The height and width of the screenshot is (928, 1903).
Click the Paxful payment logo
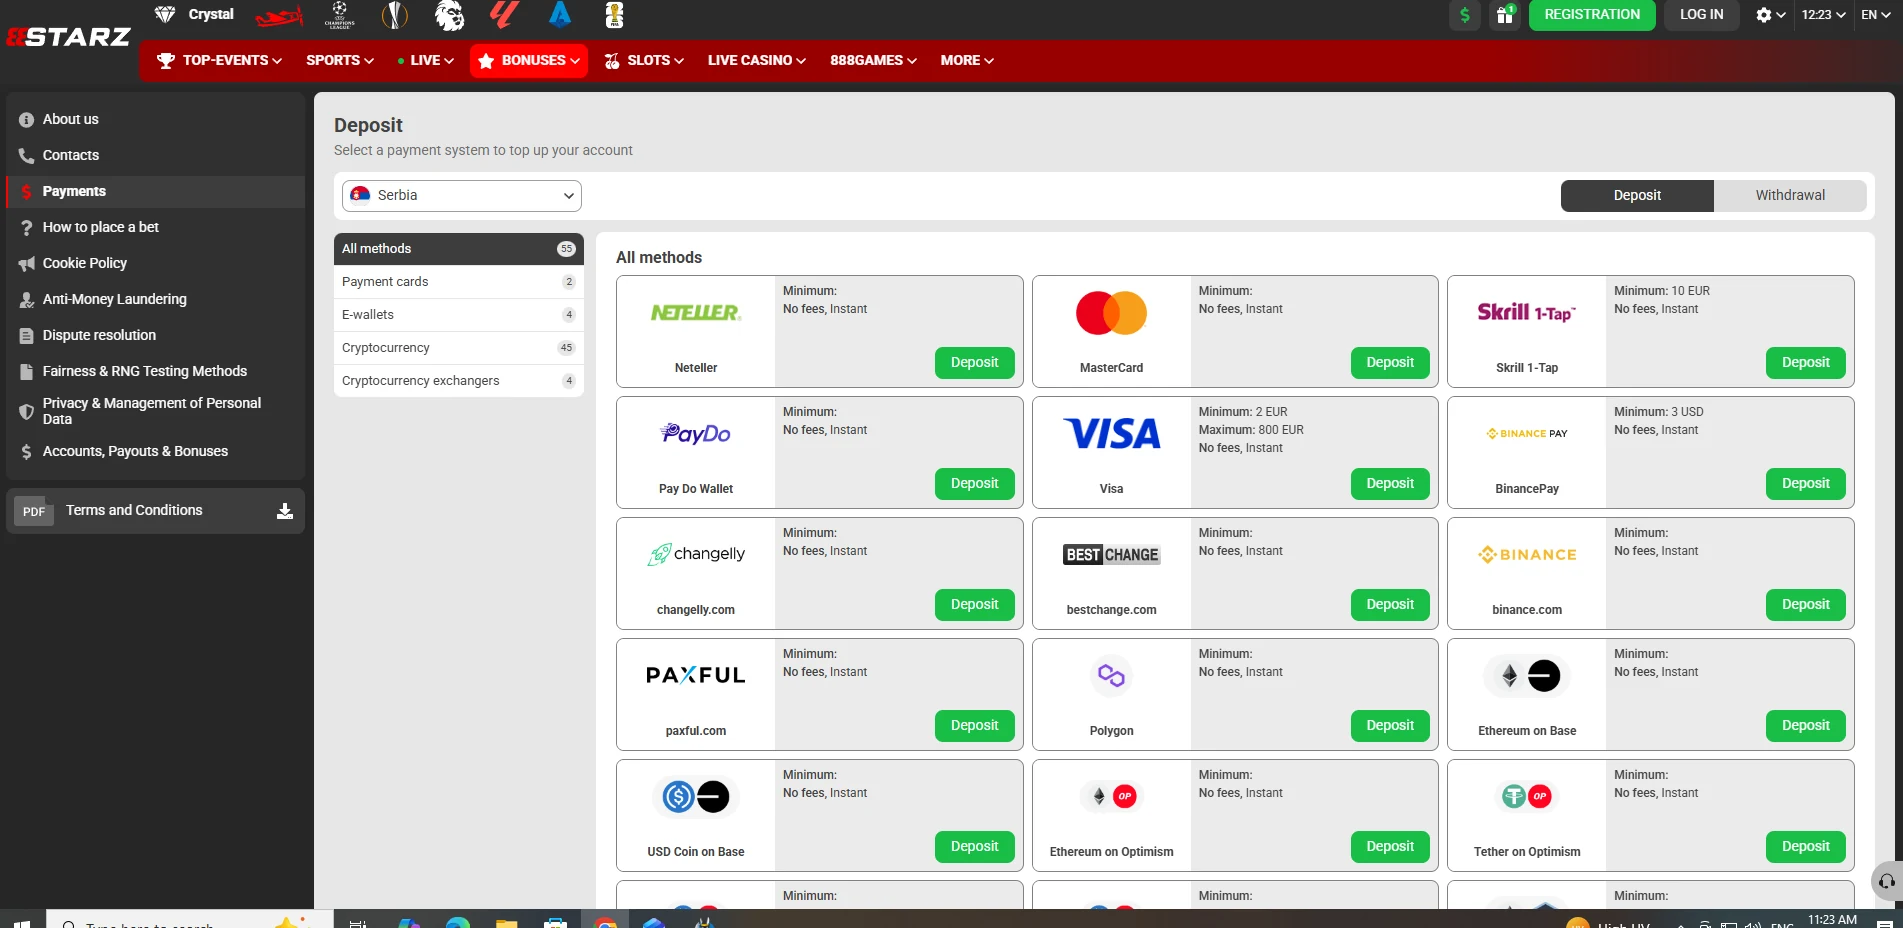696,675
